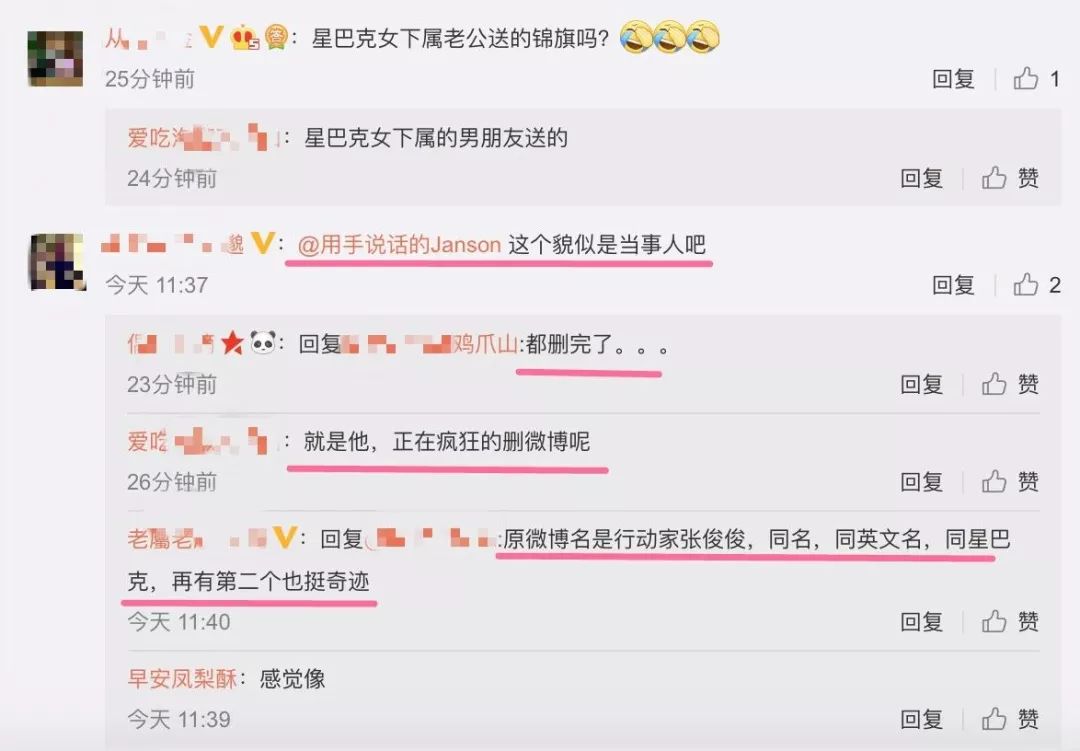The width and height of the screenshot is (1080, 751).
Task: Reply to the 25分钟前 top comment
Action: point(953,79)
